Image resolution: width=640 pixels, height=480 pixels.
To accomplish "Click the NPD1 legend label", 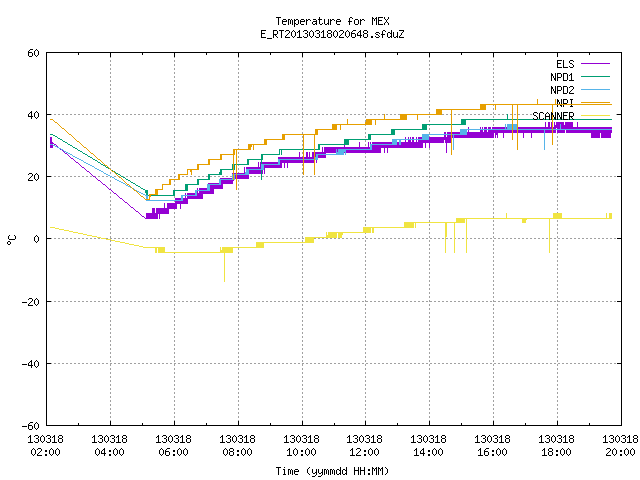I will [x=562, y=77].
